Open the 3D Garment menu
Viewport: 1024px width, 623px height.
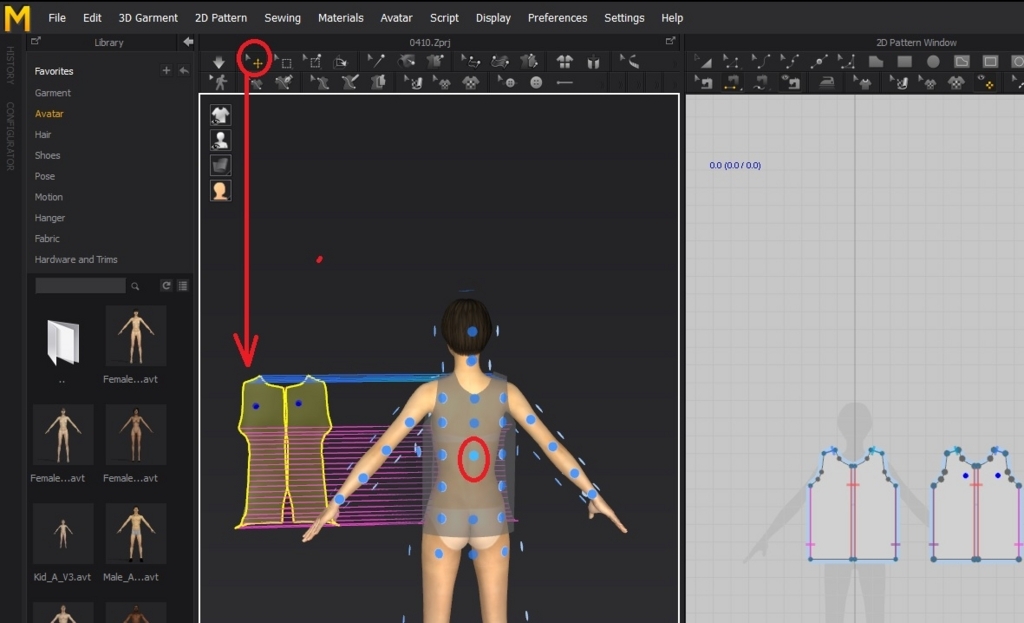pyautogui.click(x=148, y=18)
